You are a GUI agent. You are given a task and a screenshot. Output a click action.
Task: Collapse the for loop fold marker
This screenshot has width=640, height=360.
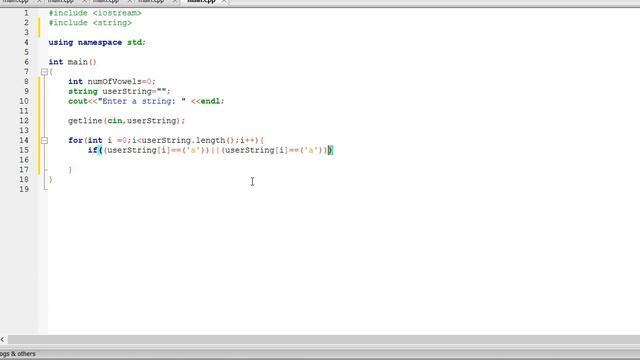(44, 140)
